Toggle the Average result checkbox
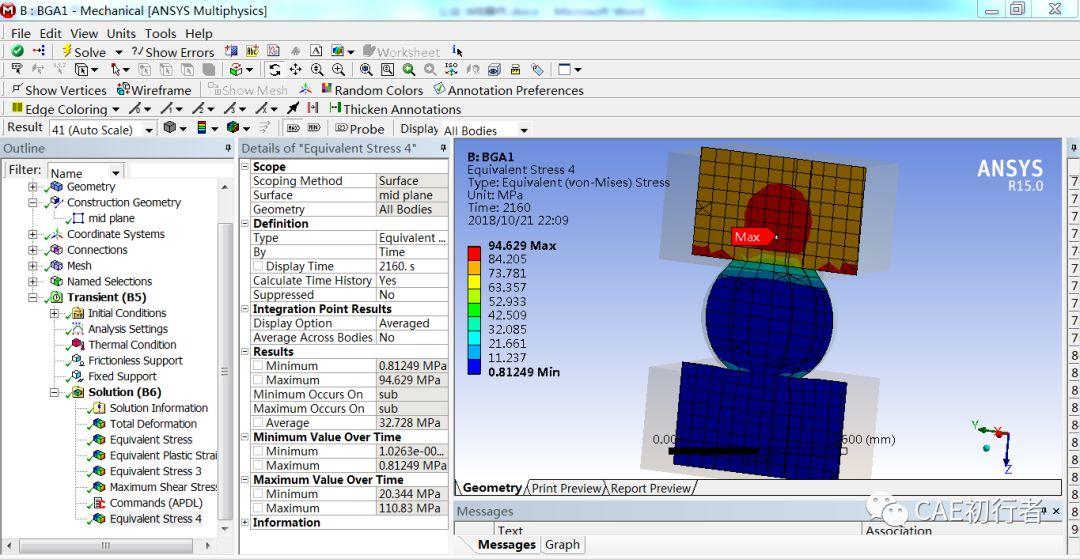Viewport: 1080px width, 559px height. click(258, 423)
